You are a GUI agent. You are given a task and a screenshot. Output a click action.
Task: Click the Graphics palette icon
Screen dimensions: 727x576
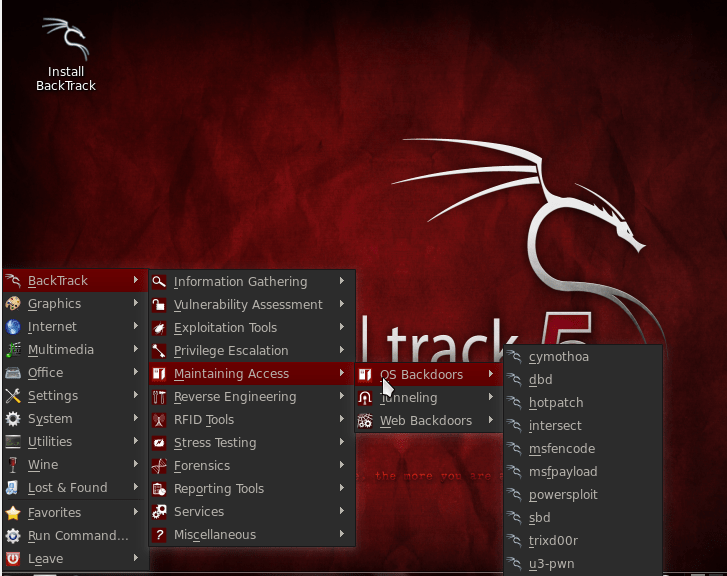click(x=13, y=304)
